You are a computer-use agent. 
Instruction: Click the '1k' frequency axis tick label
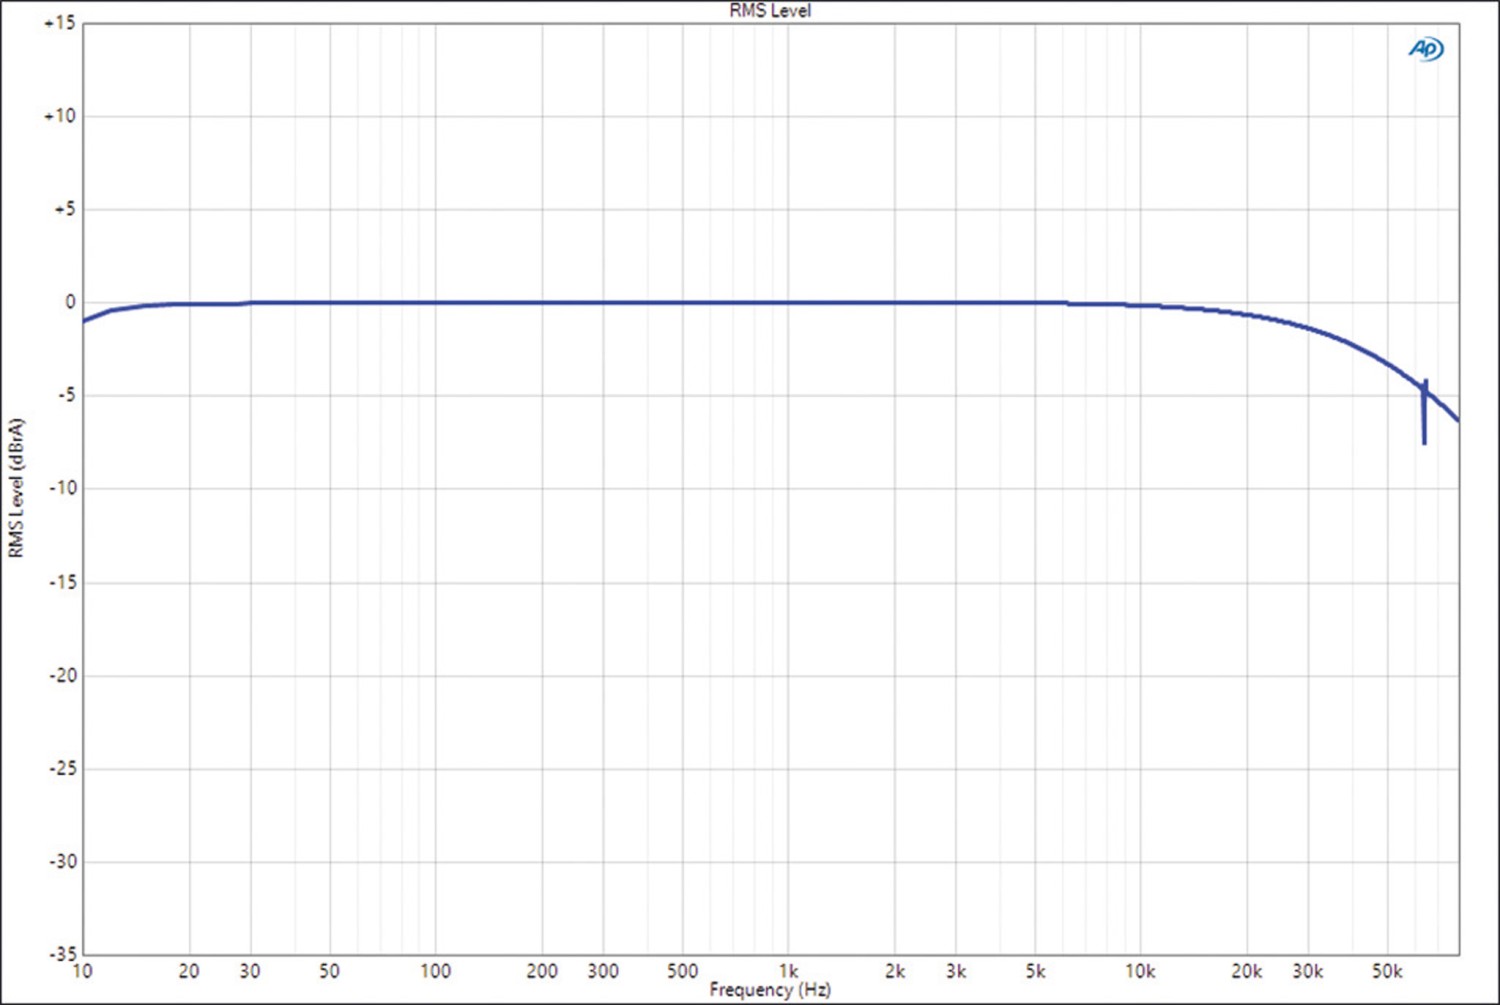coord(788,970)
